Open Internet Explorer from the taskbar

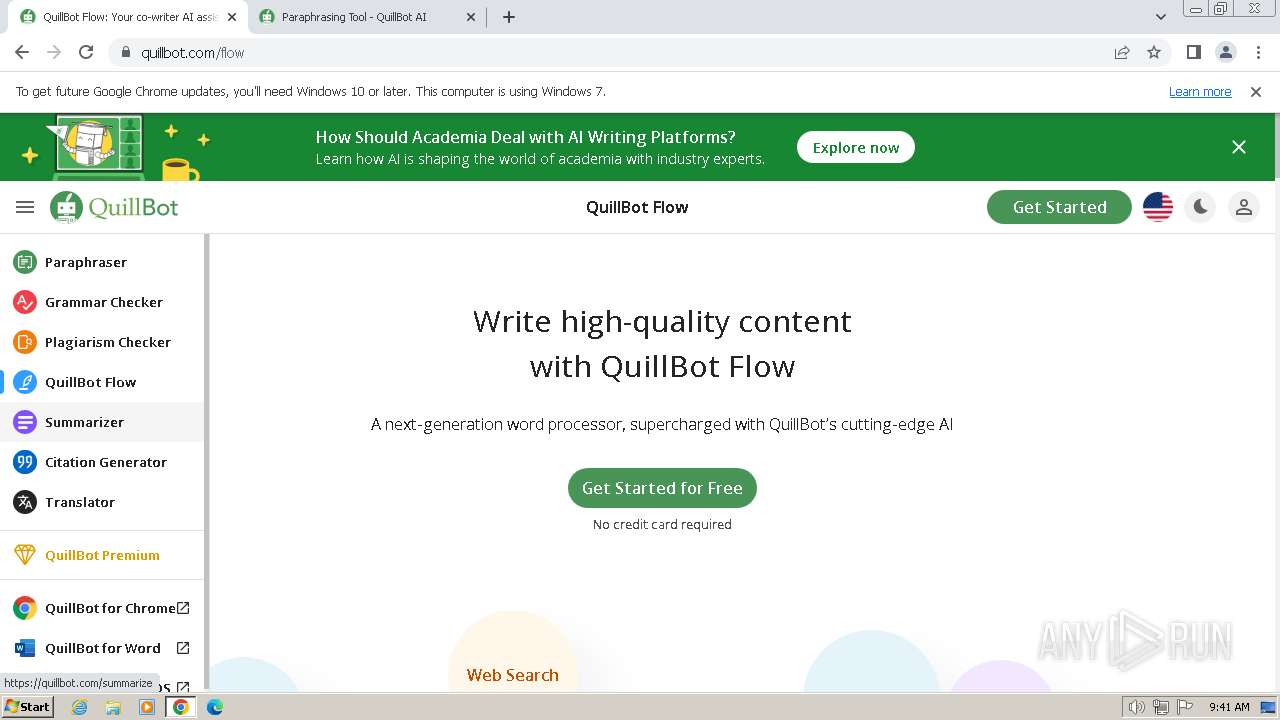pyautogui.click(x=80, y=707)
